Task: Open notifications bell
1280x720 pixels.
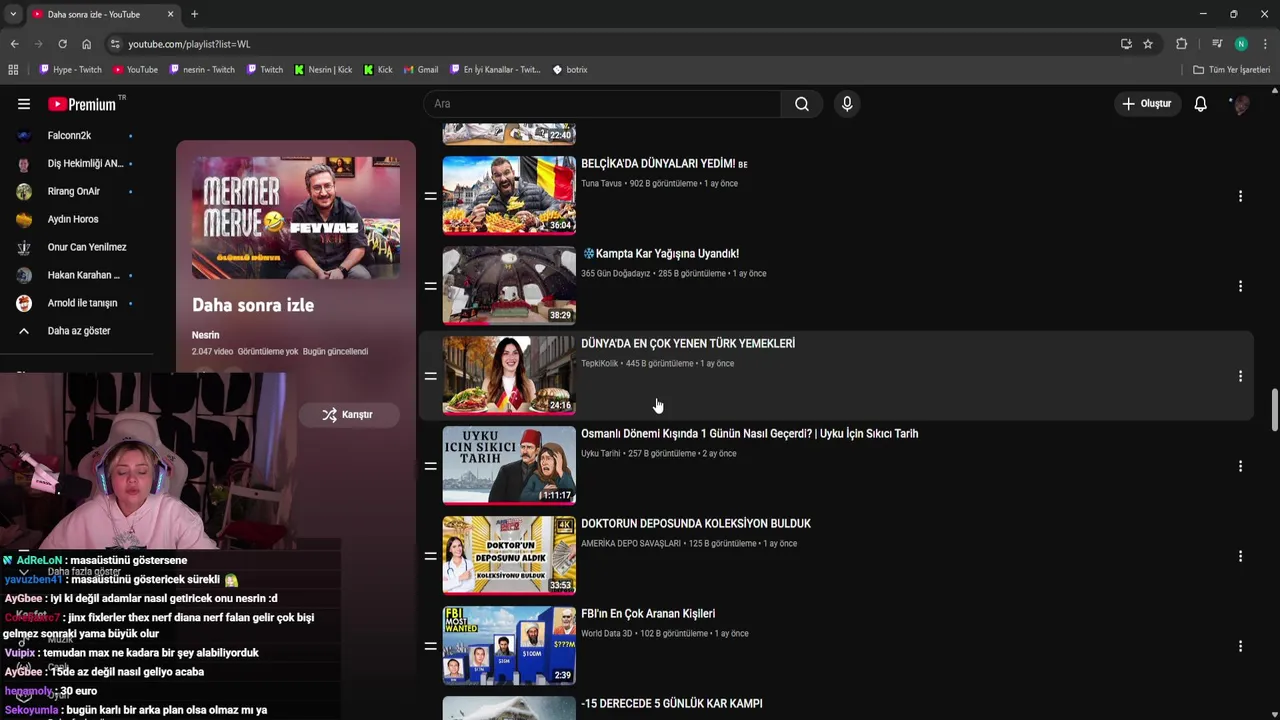Action: 1201,104
